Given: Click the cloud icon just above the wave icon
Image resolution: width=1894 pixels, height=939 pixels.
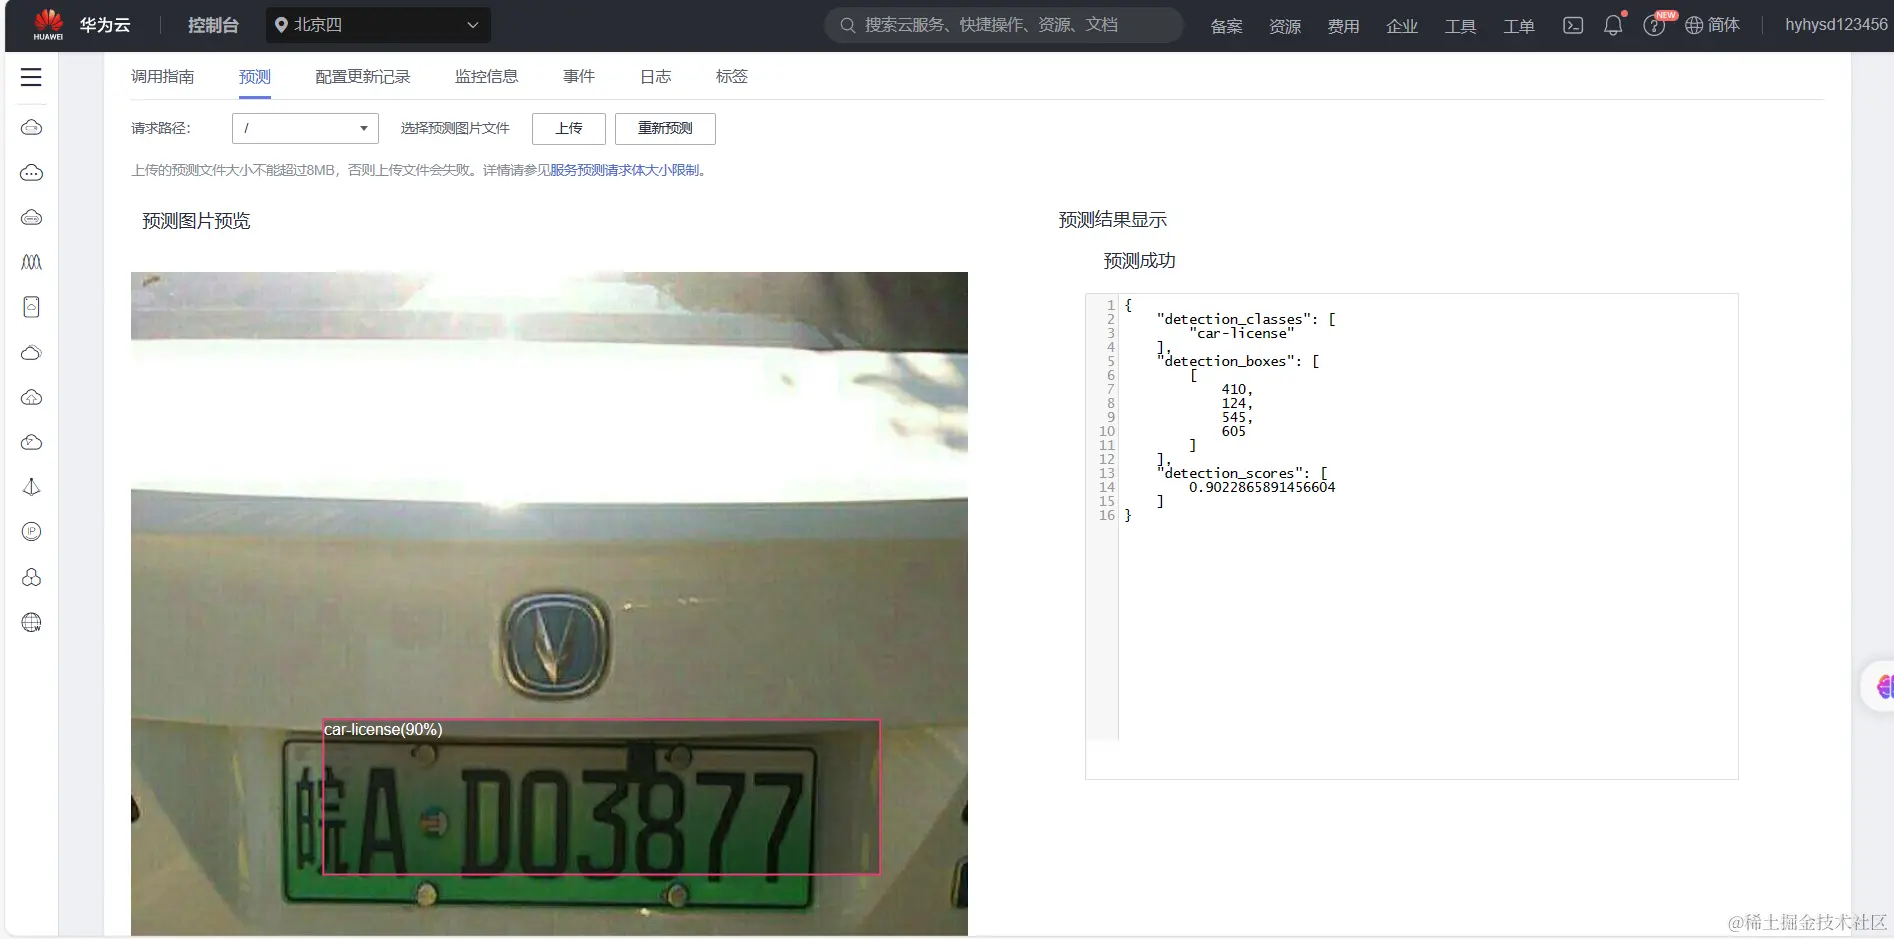Looking at the screenshot, I should pyautogui.click(x=31, y=218).
